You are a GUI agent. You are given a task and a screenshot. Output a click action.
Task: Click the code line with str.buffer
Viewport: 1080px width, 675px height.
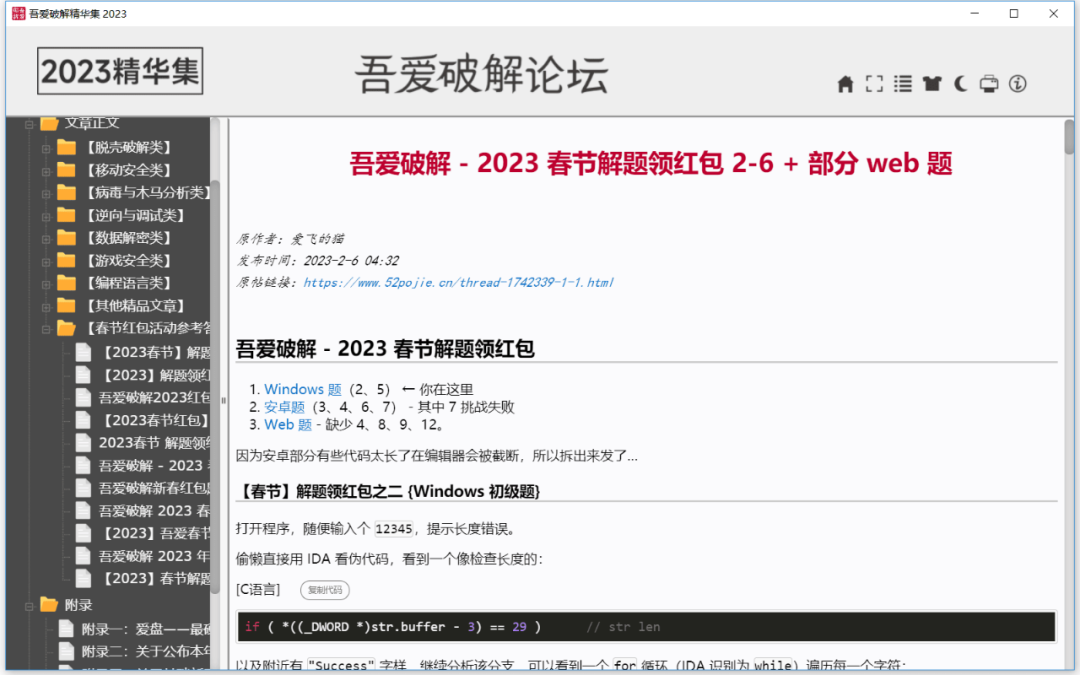(647, 627)
